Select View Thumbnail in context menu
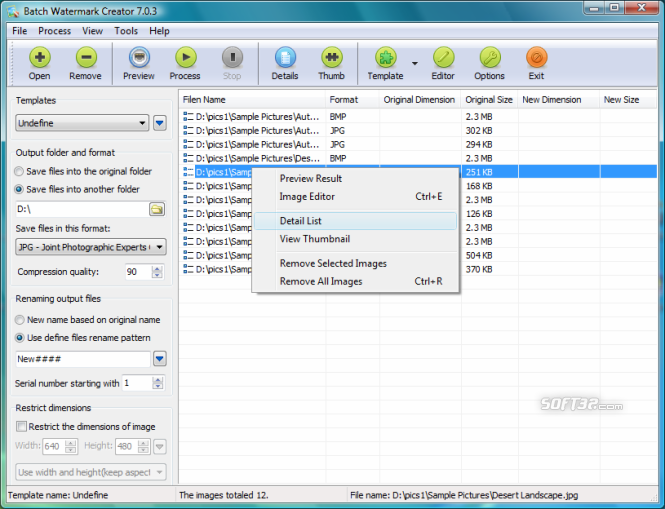Viewport: 665px width, 509px height. [355, 239]
